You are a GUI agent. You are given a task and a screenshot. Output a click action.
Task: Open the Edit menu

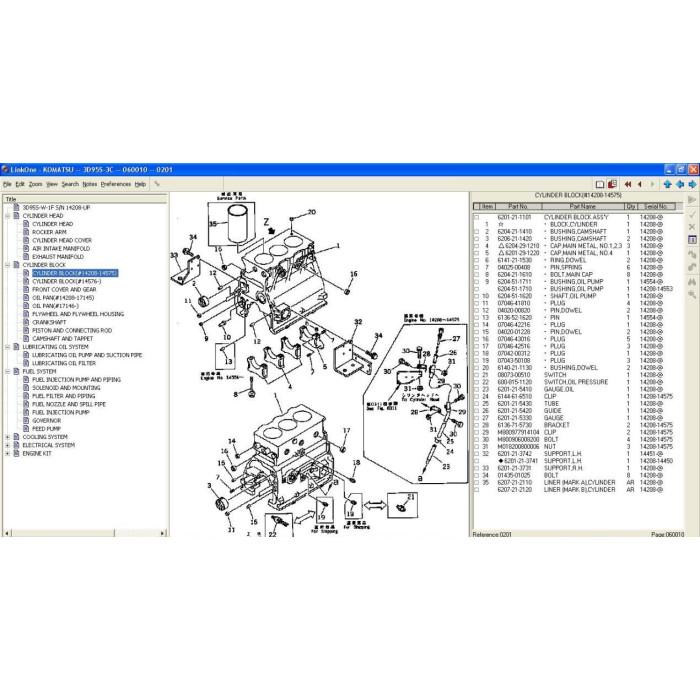pyautogui.click(x=20, y=184)
